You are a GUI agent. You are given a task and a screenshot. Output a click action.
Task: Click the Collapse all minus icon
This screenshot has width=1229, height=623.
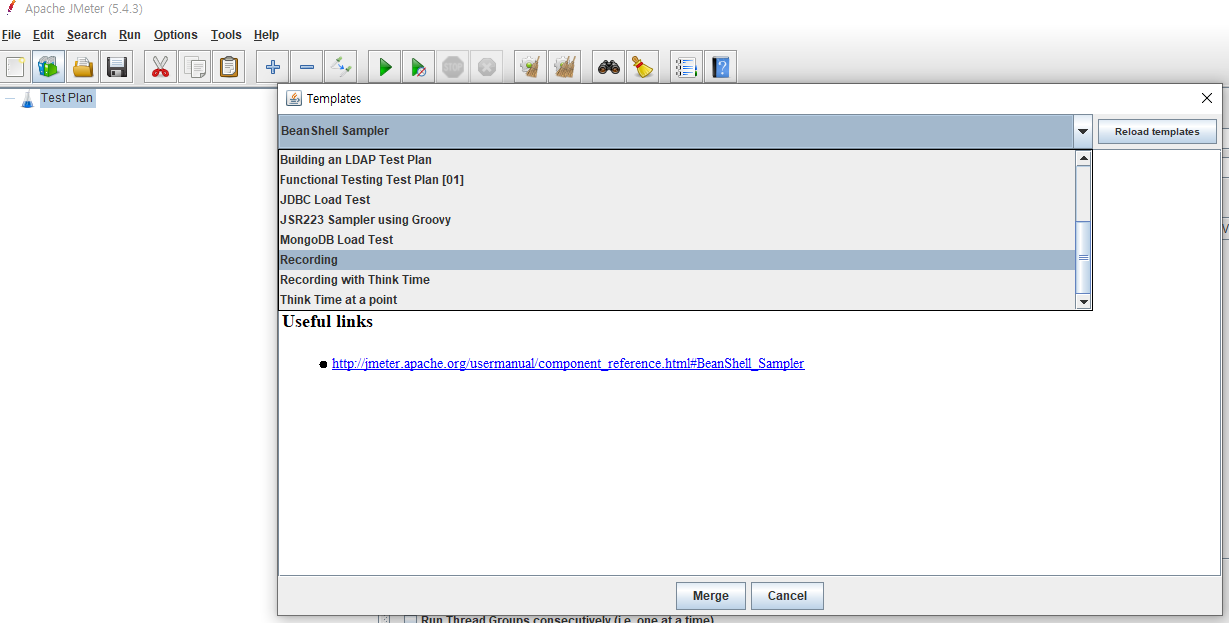[307, 67]
